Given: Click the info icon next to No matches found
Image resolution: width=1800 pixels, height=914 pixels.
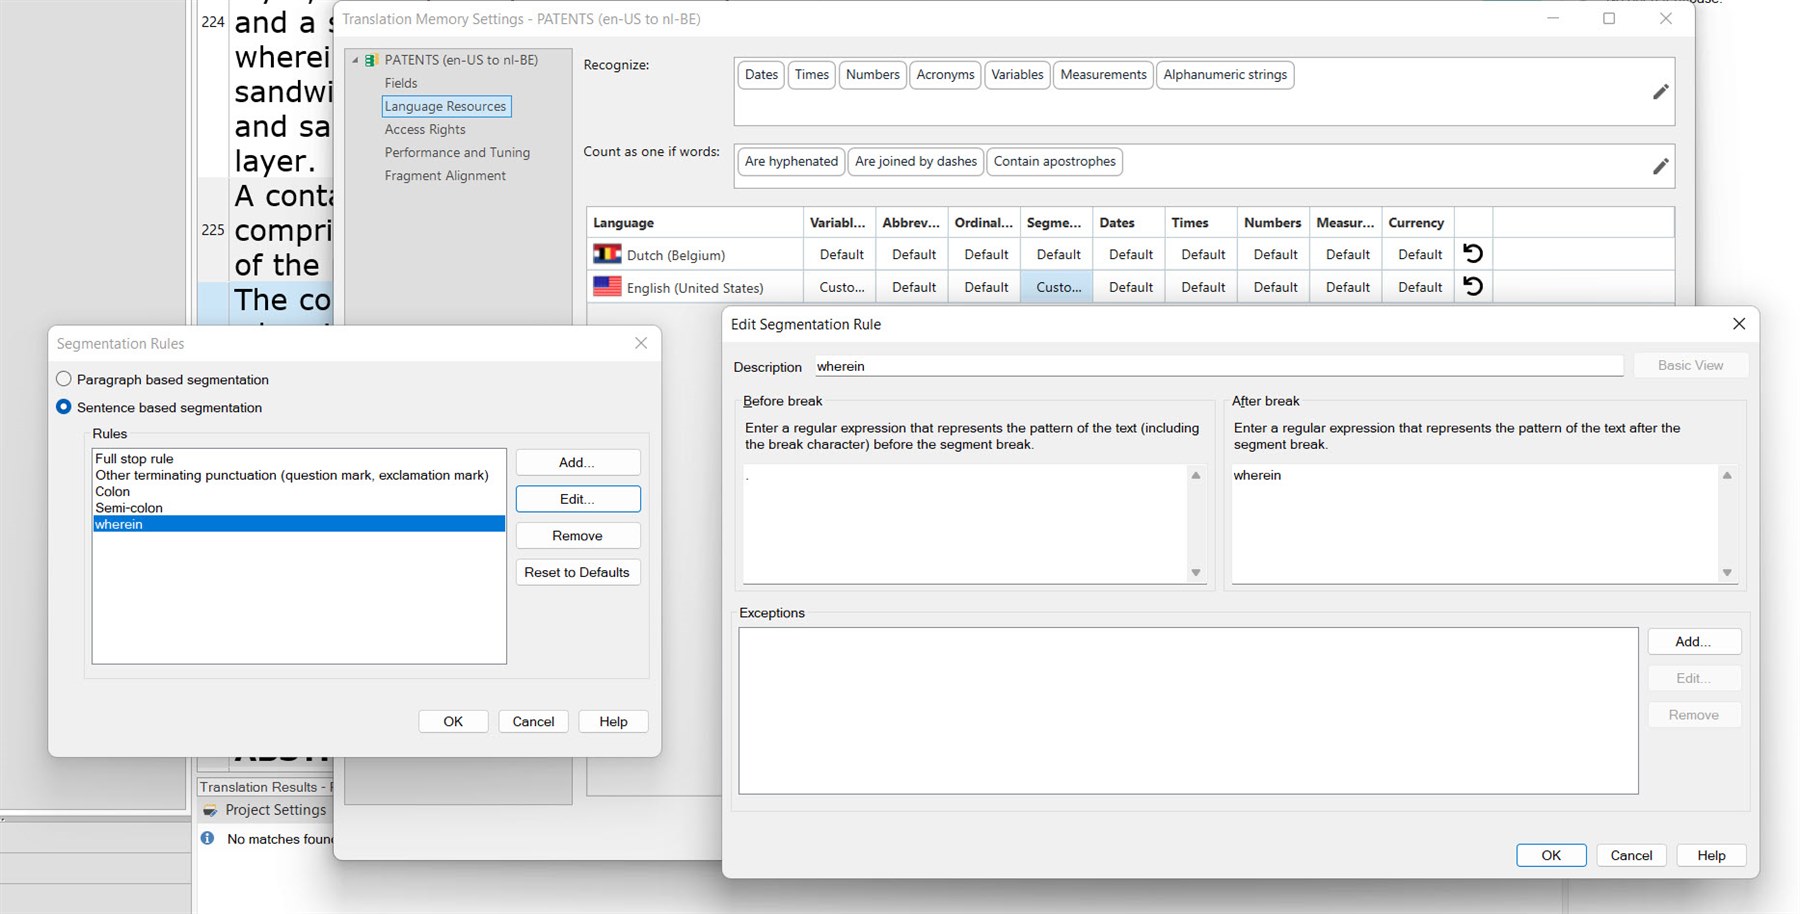Looking at the screenshot, I should (207, 838).
